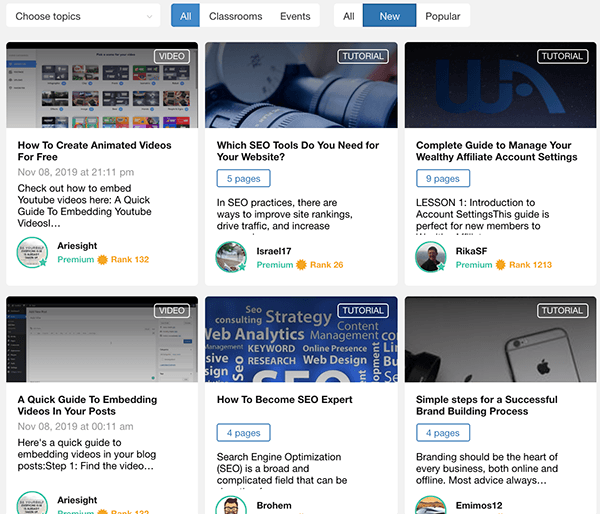Open Israel17's profile avatar

click(x=231, y=257)
